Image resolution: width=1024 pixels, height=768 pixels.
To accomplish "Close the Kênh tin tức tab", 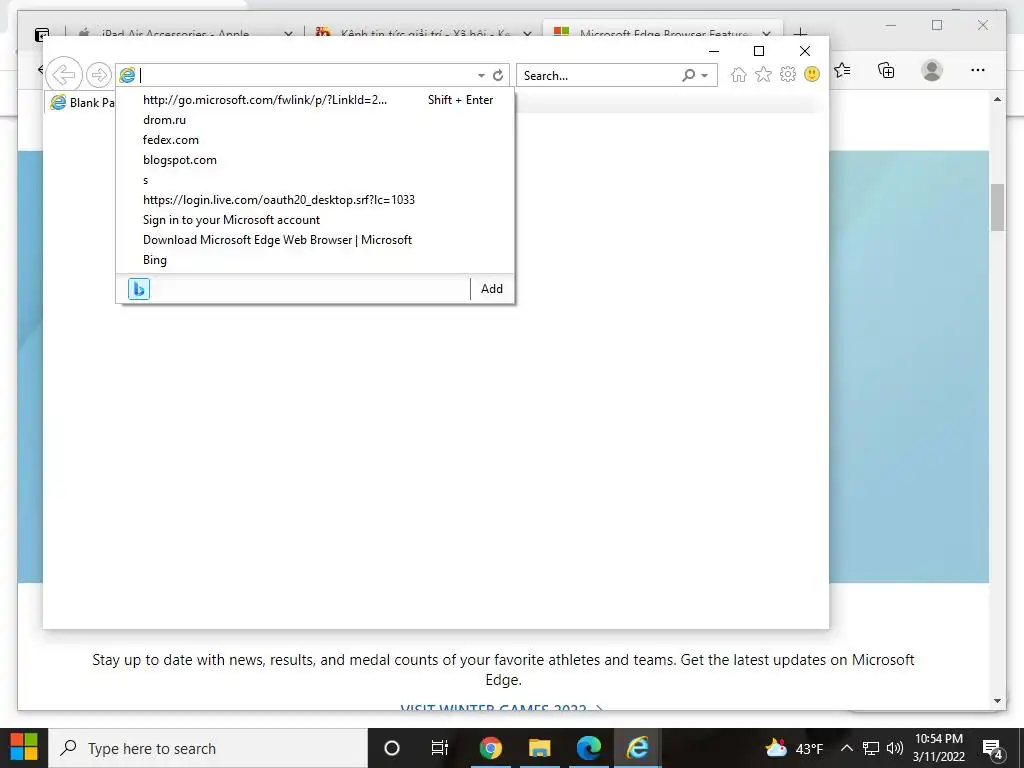I will pos(527,34).
